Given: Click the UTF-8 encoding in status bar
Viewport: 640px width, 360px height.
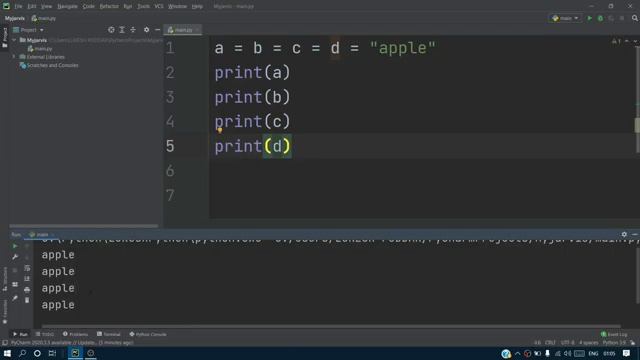Looking at the screenshot, I should click(567, 343).
